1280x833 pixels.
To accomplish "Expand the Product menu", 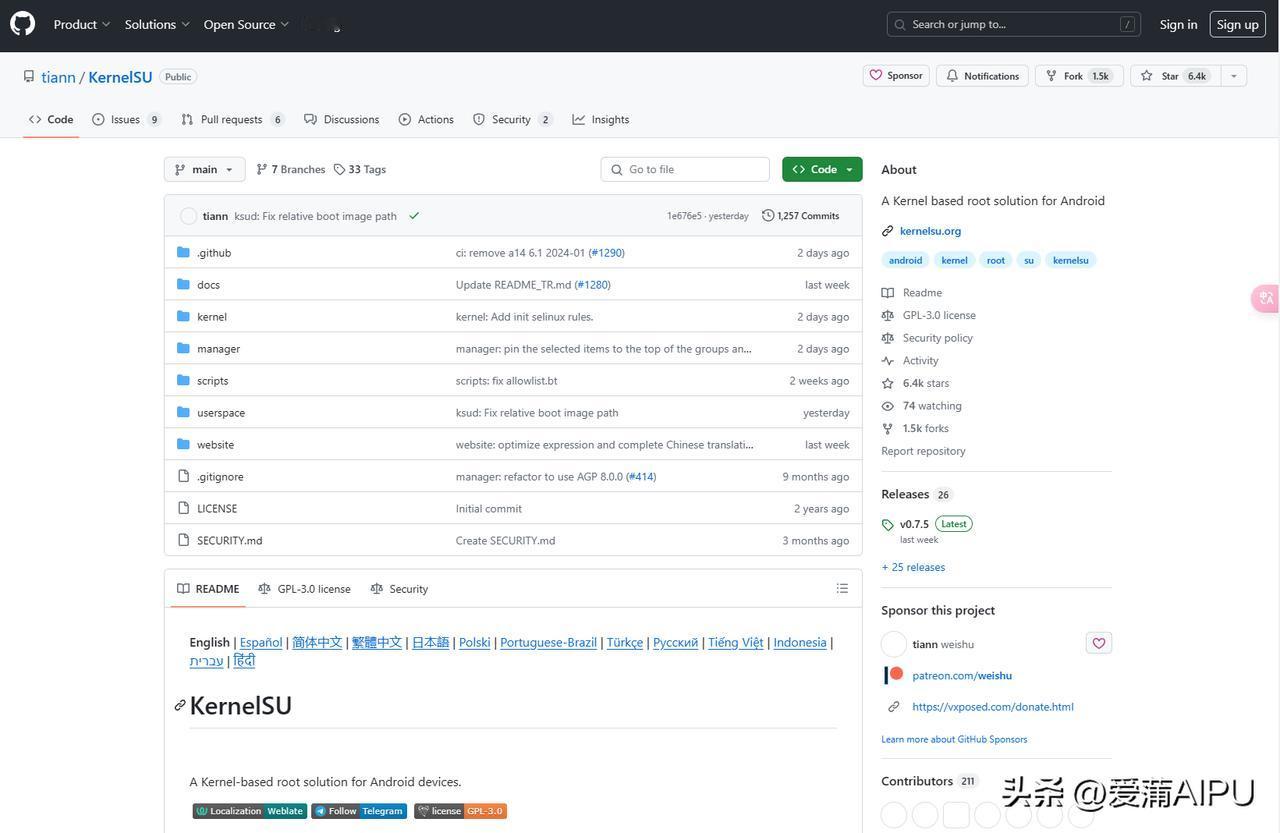I will [82, 24].
